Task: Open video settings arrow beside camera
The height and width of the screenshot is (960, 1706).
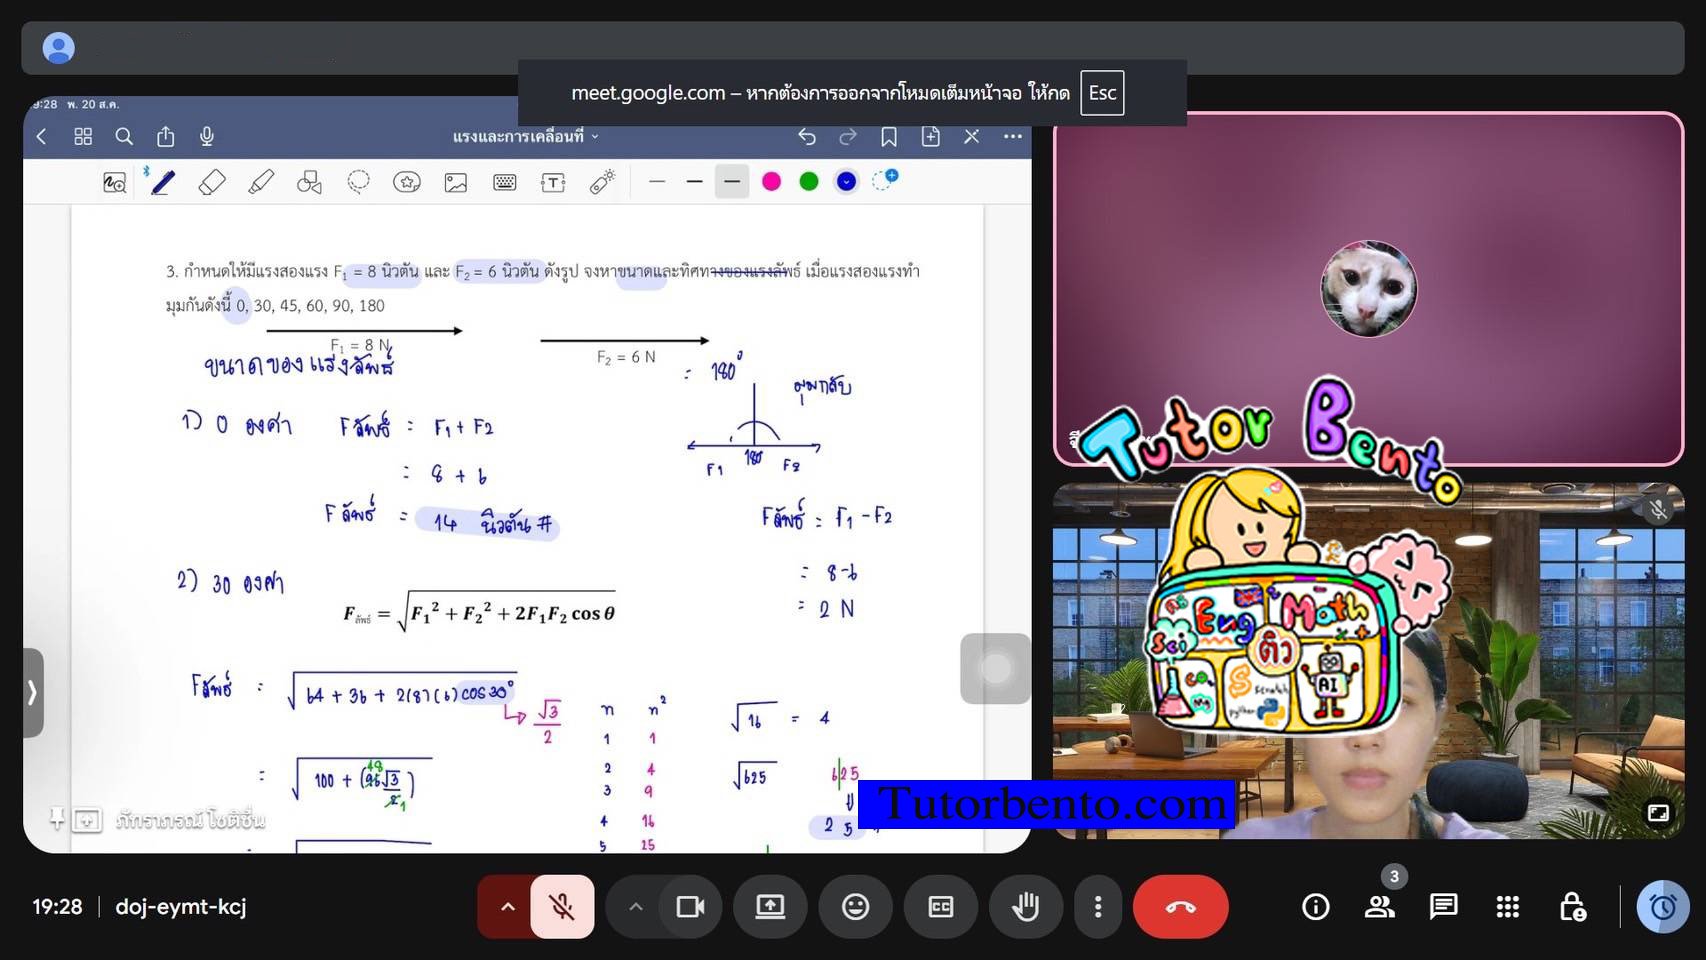Action: [x=635, y=907]
